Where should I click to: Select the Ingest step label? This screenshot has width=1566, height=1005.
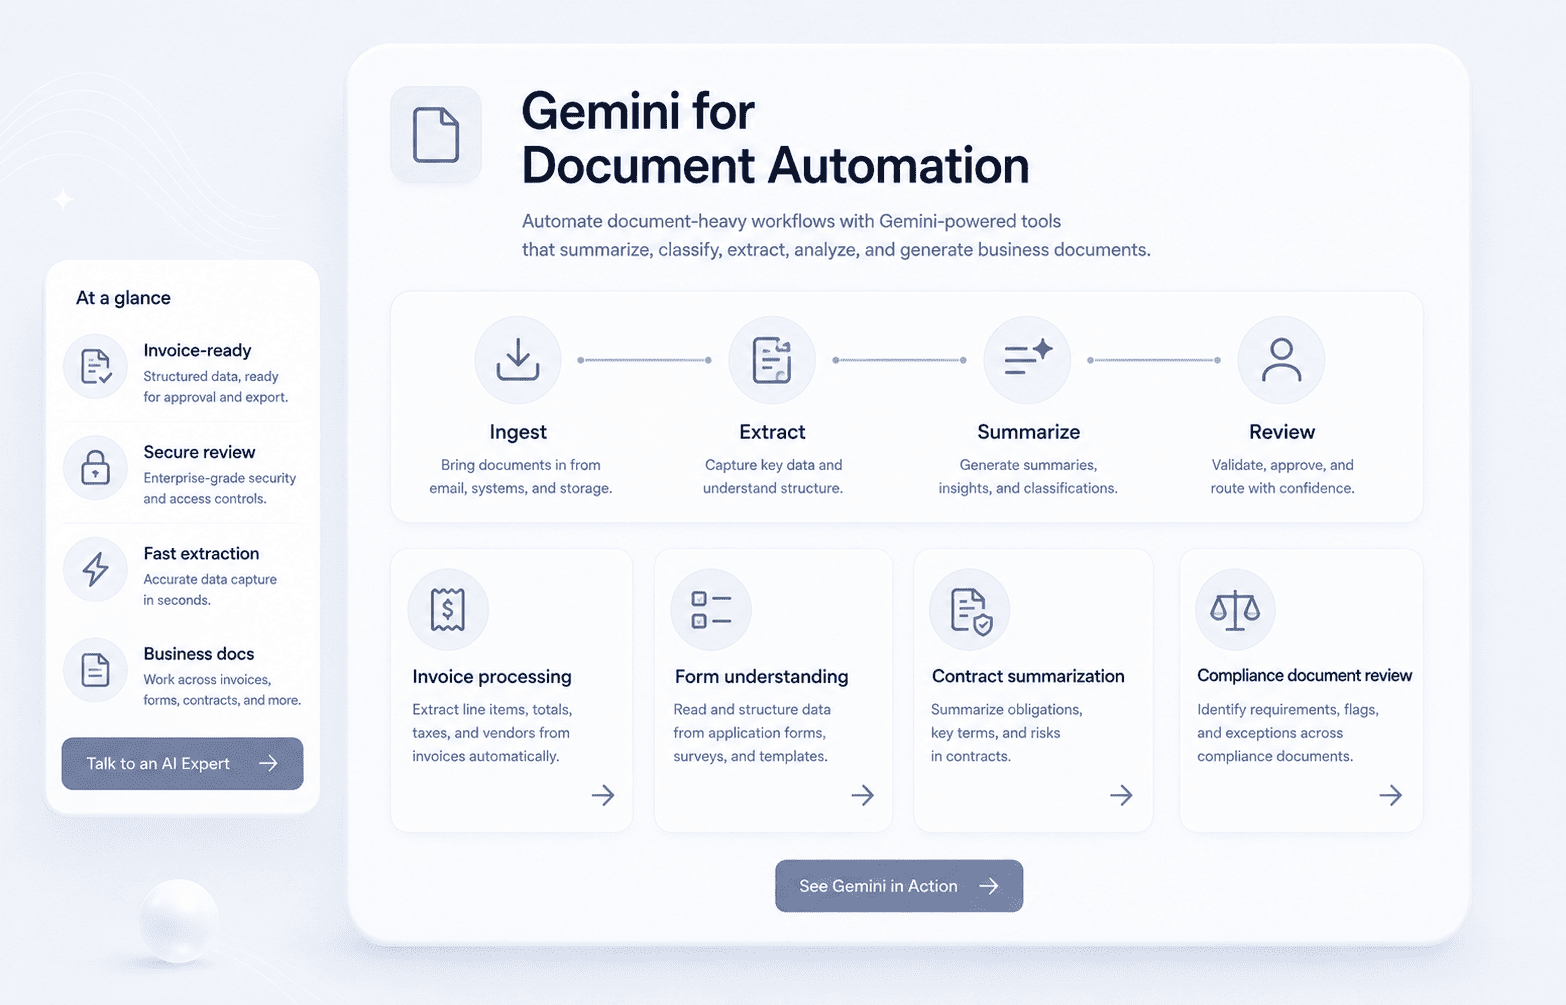(x=518, y=432)
